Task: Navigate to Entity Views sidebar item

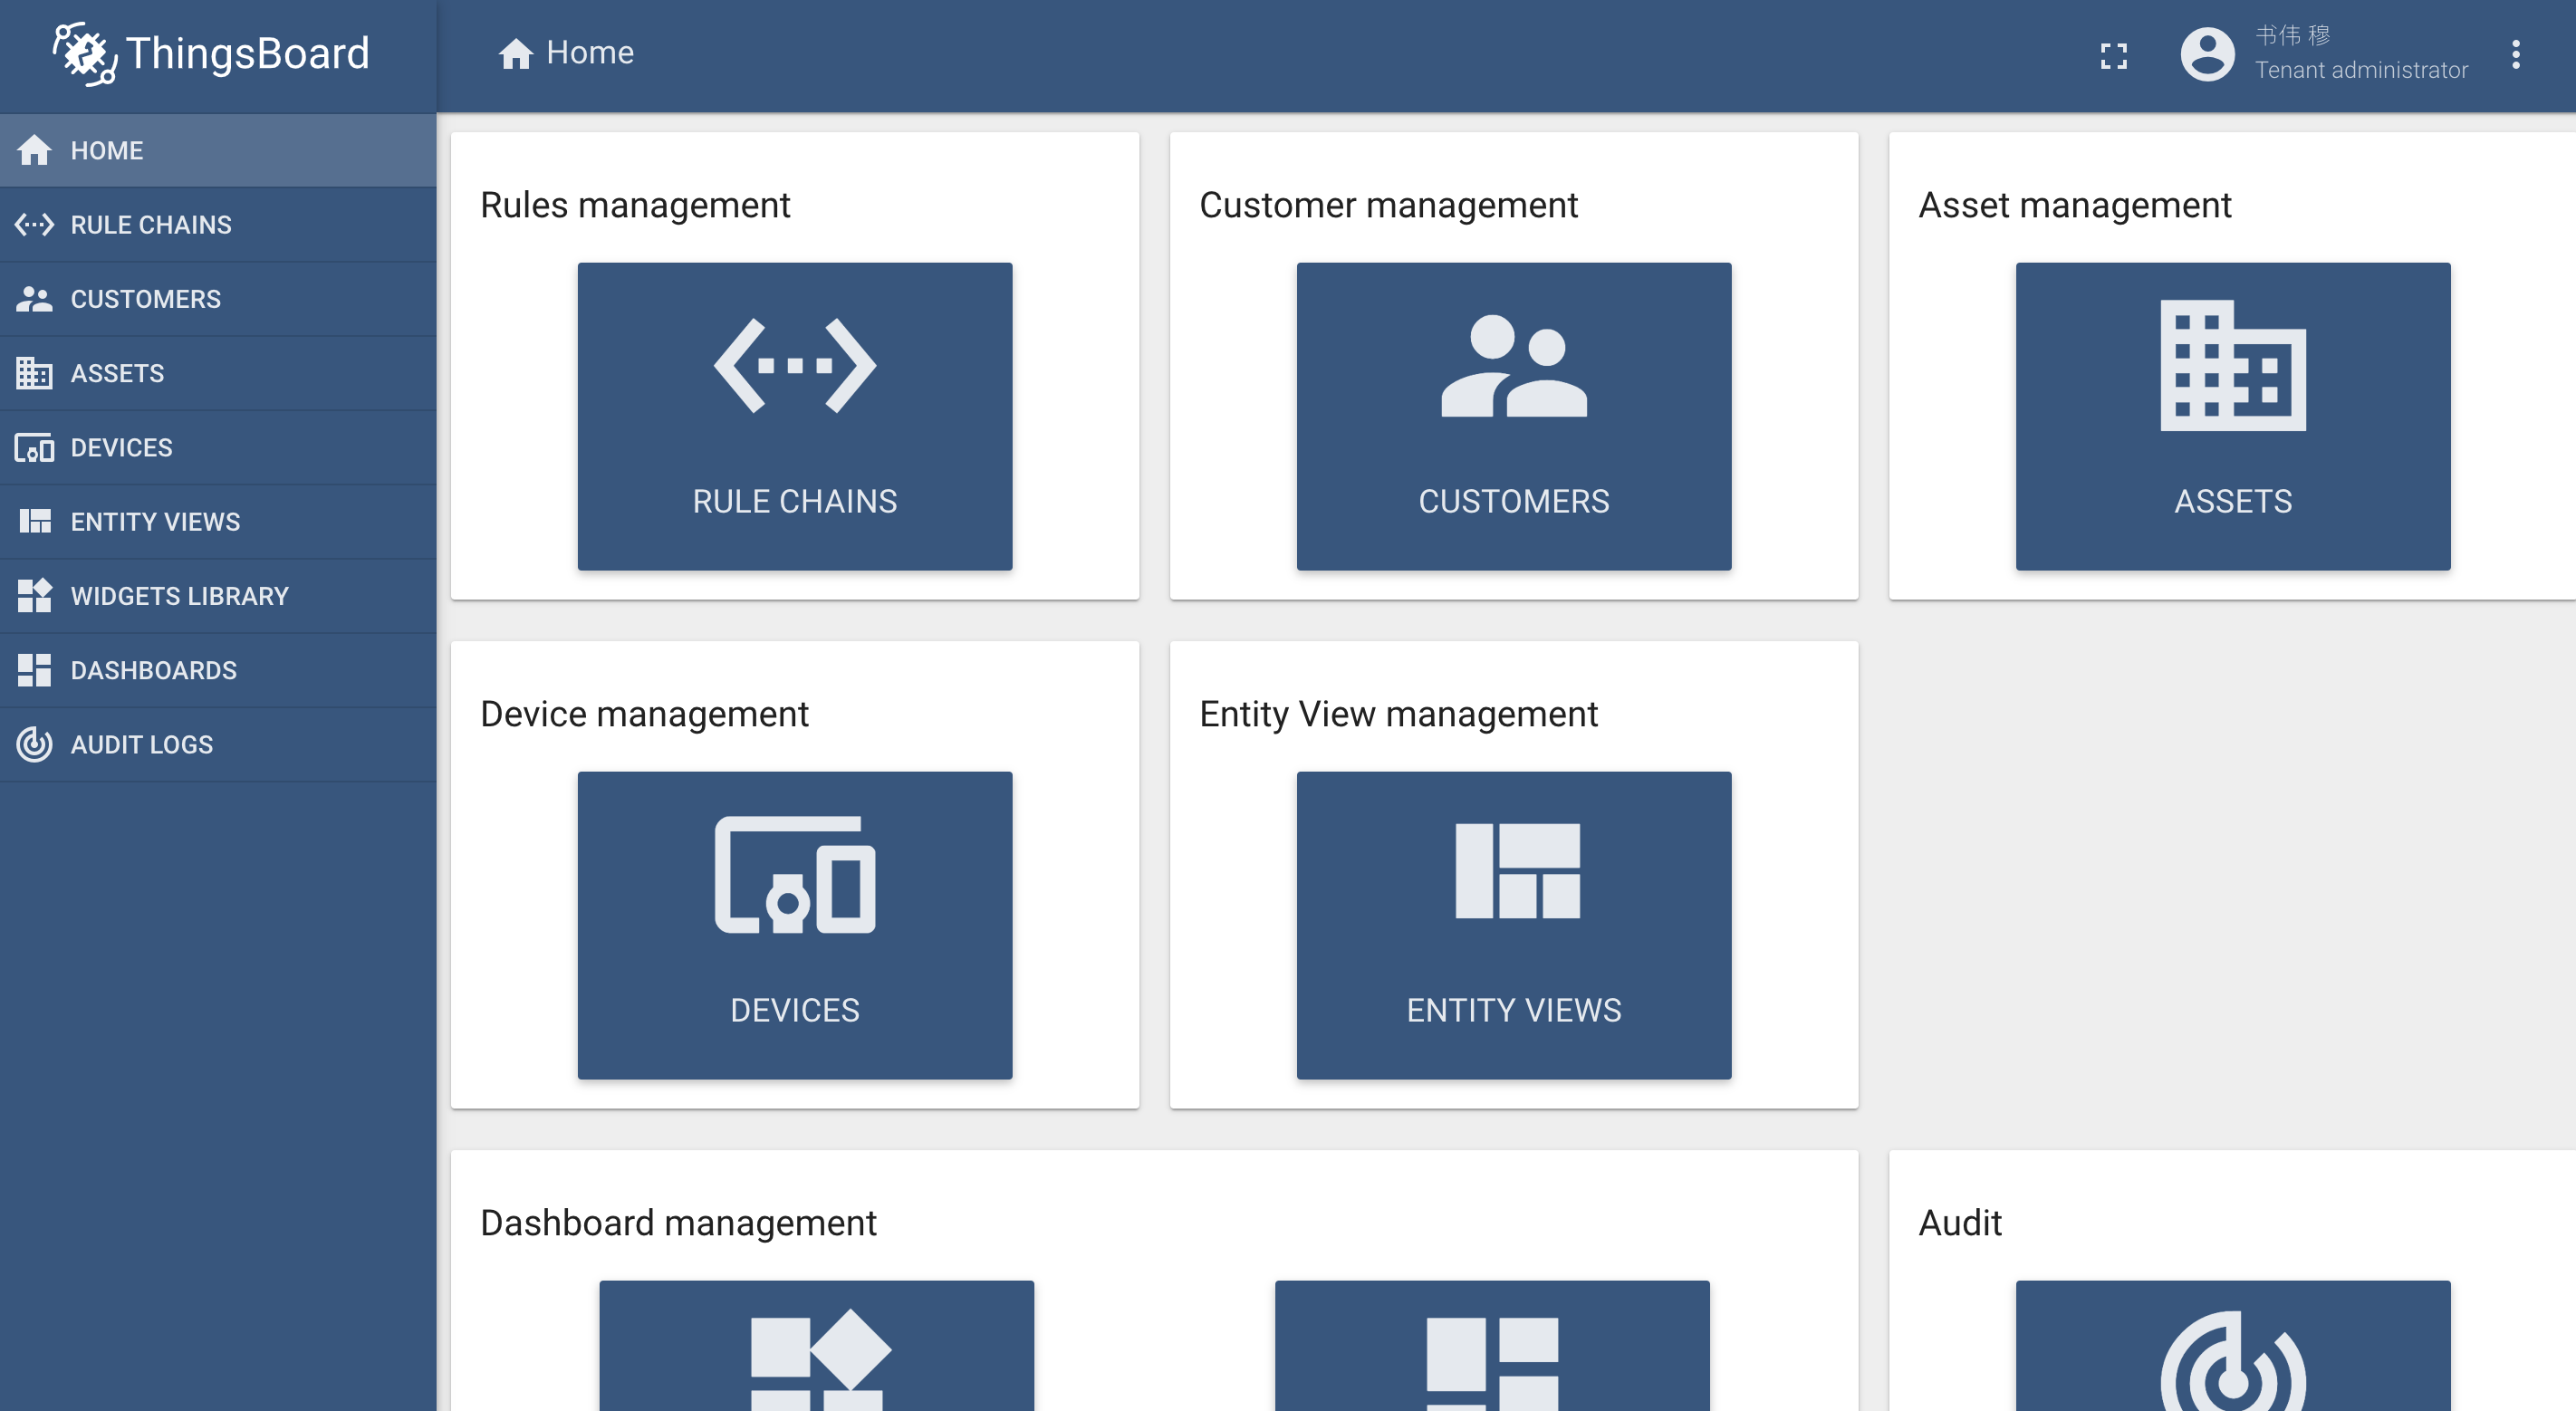Action: point(155,522)
